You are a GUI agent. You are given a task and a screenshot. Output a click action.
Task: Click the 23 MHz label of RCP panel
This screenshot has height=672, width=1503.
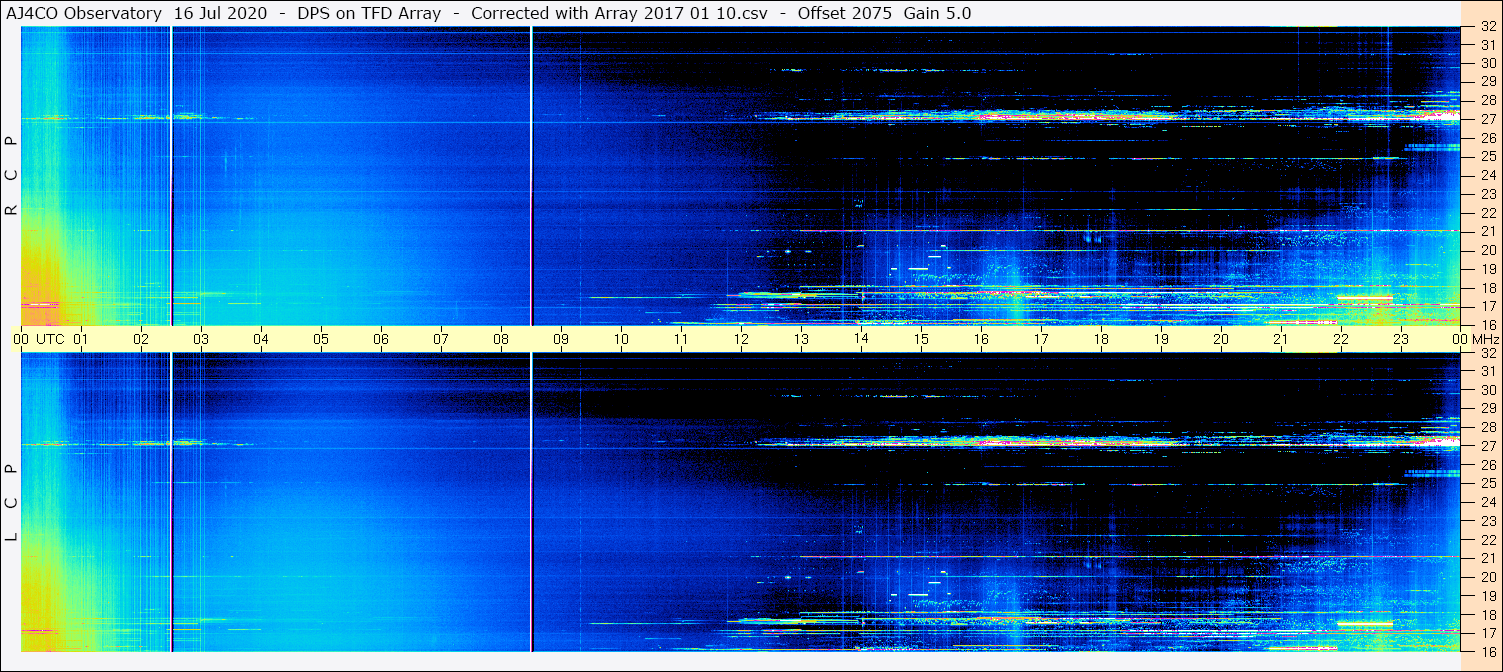[1487, 194]
